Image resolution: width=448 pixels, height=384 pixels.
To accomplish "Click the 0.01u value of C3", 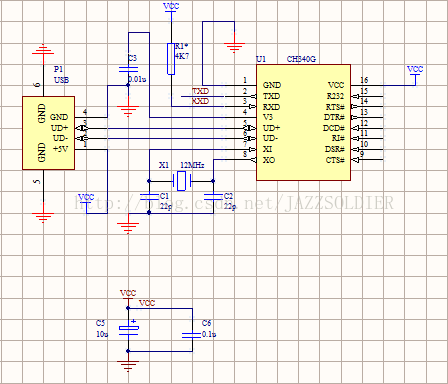I will 137,79.
